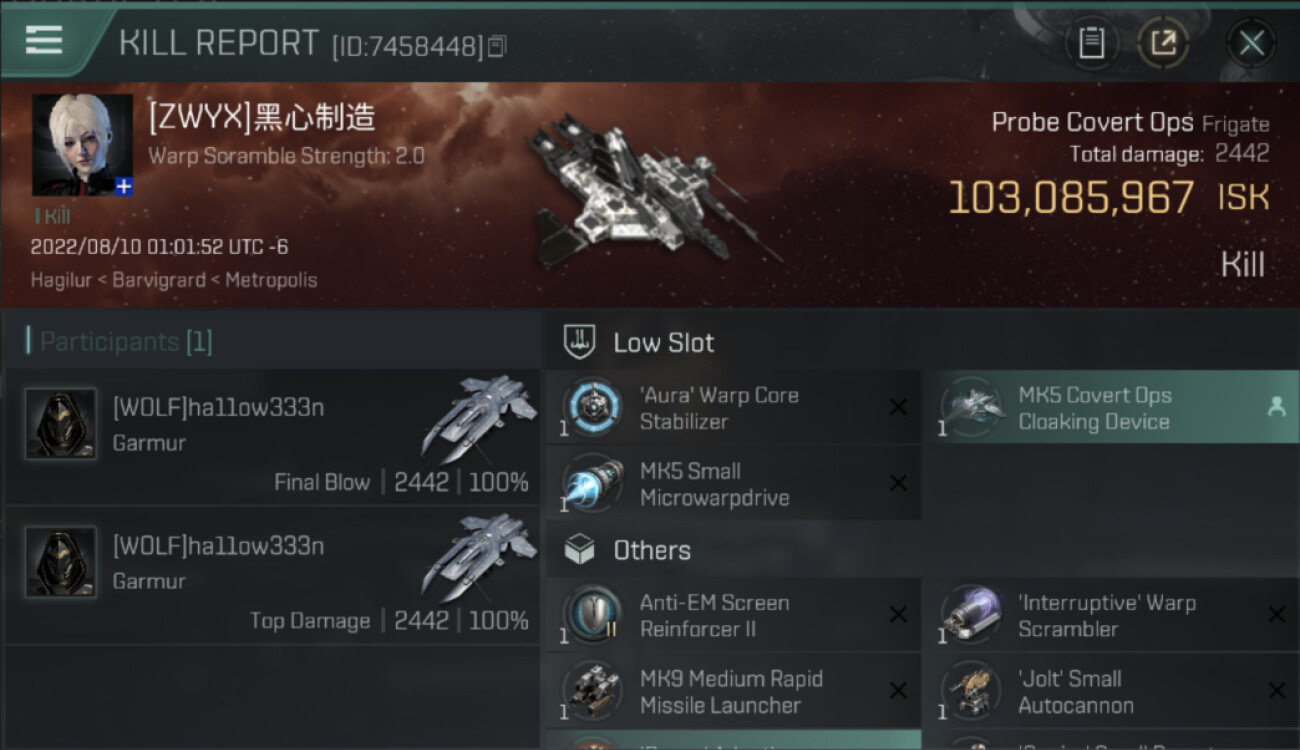Screen dimensions: 1300x750
Task: Open Anti-EM Screen Reinforcer II item
Action: tap(732, 616)
